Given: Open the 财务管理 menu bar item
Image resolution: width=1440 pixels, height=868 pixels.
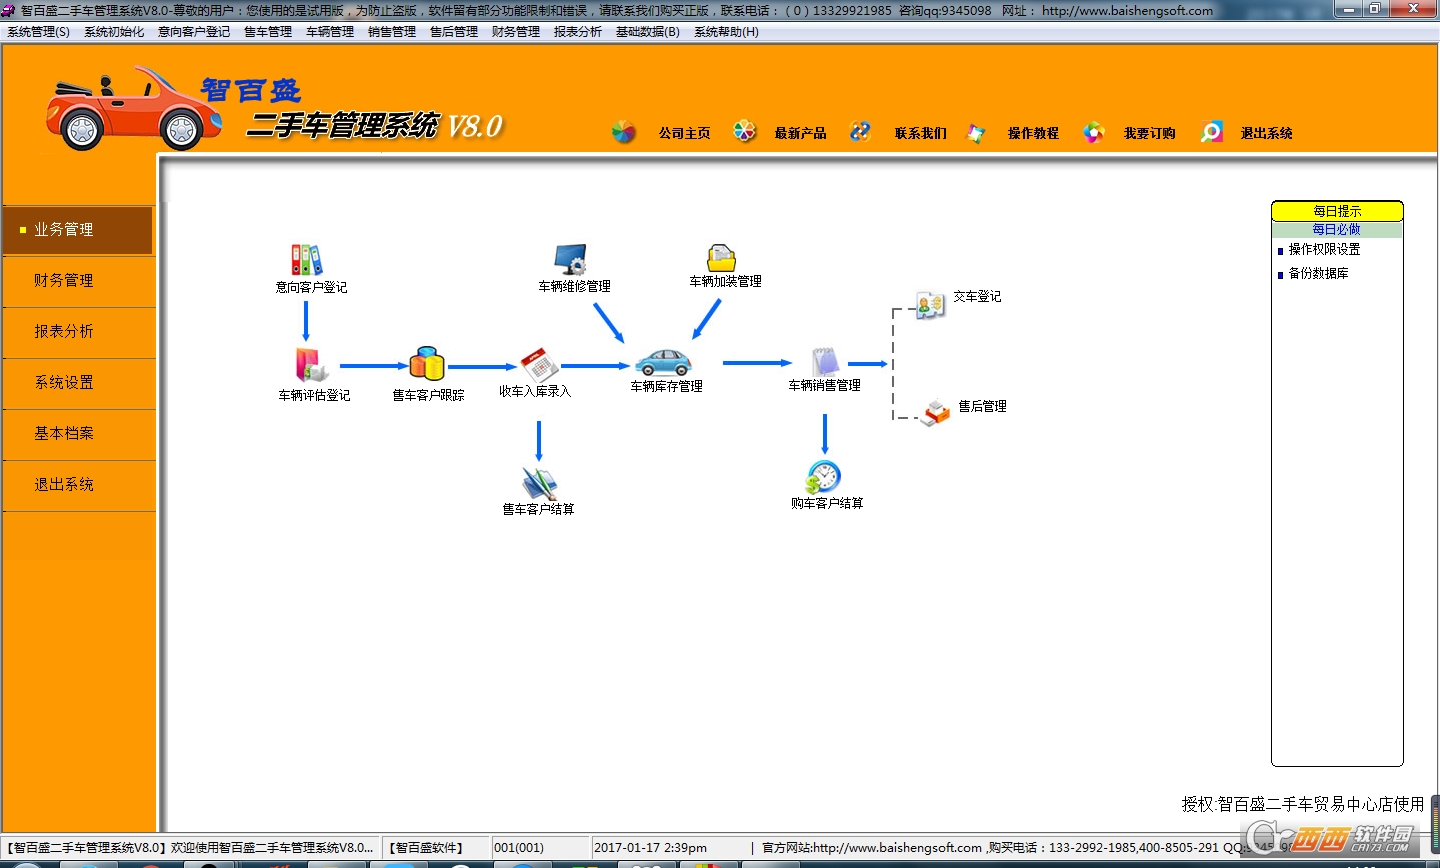Looking at the screenshot, I should pos(516,32).
